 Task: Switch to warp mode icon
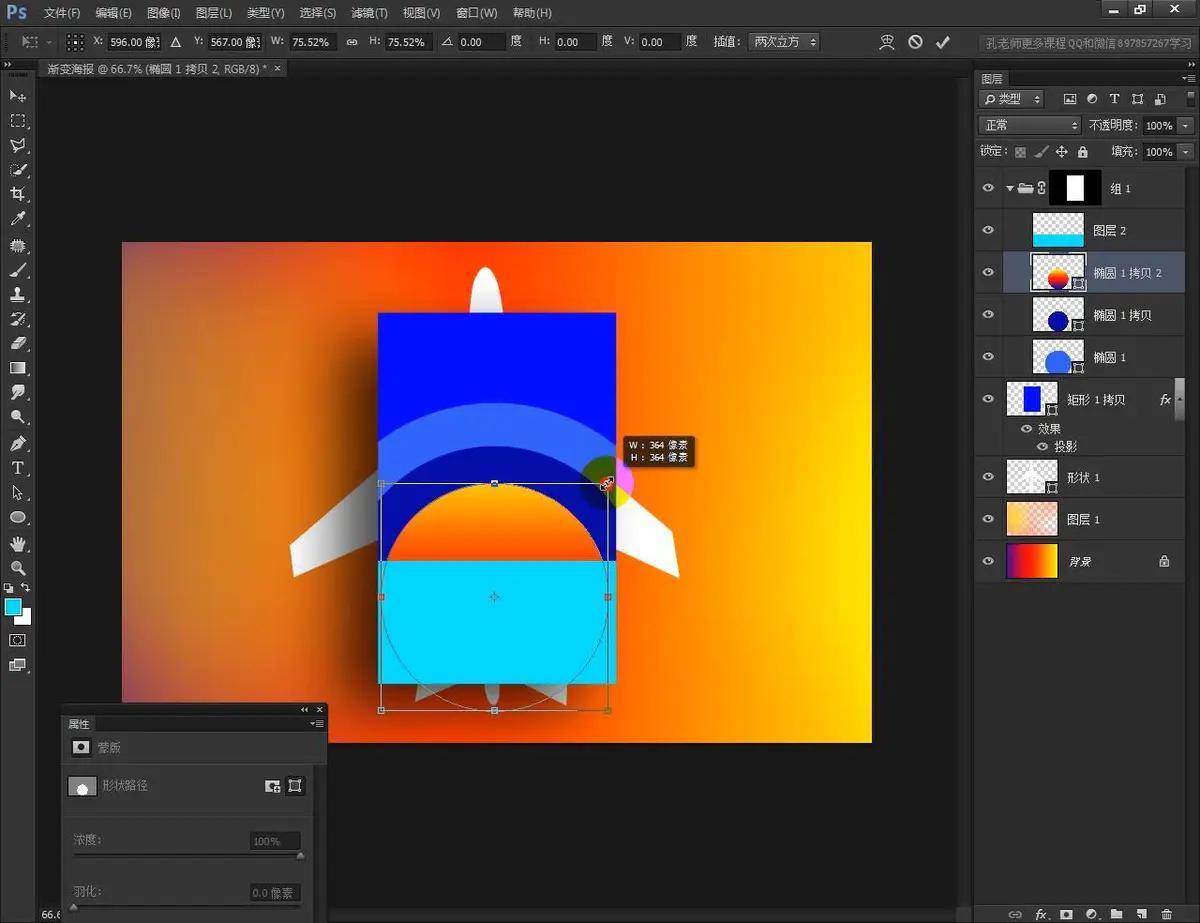887,42
